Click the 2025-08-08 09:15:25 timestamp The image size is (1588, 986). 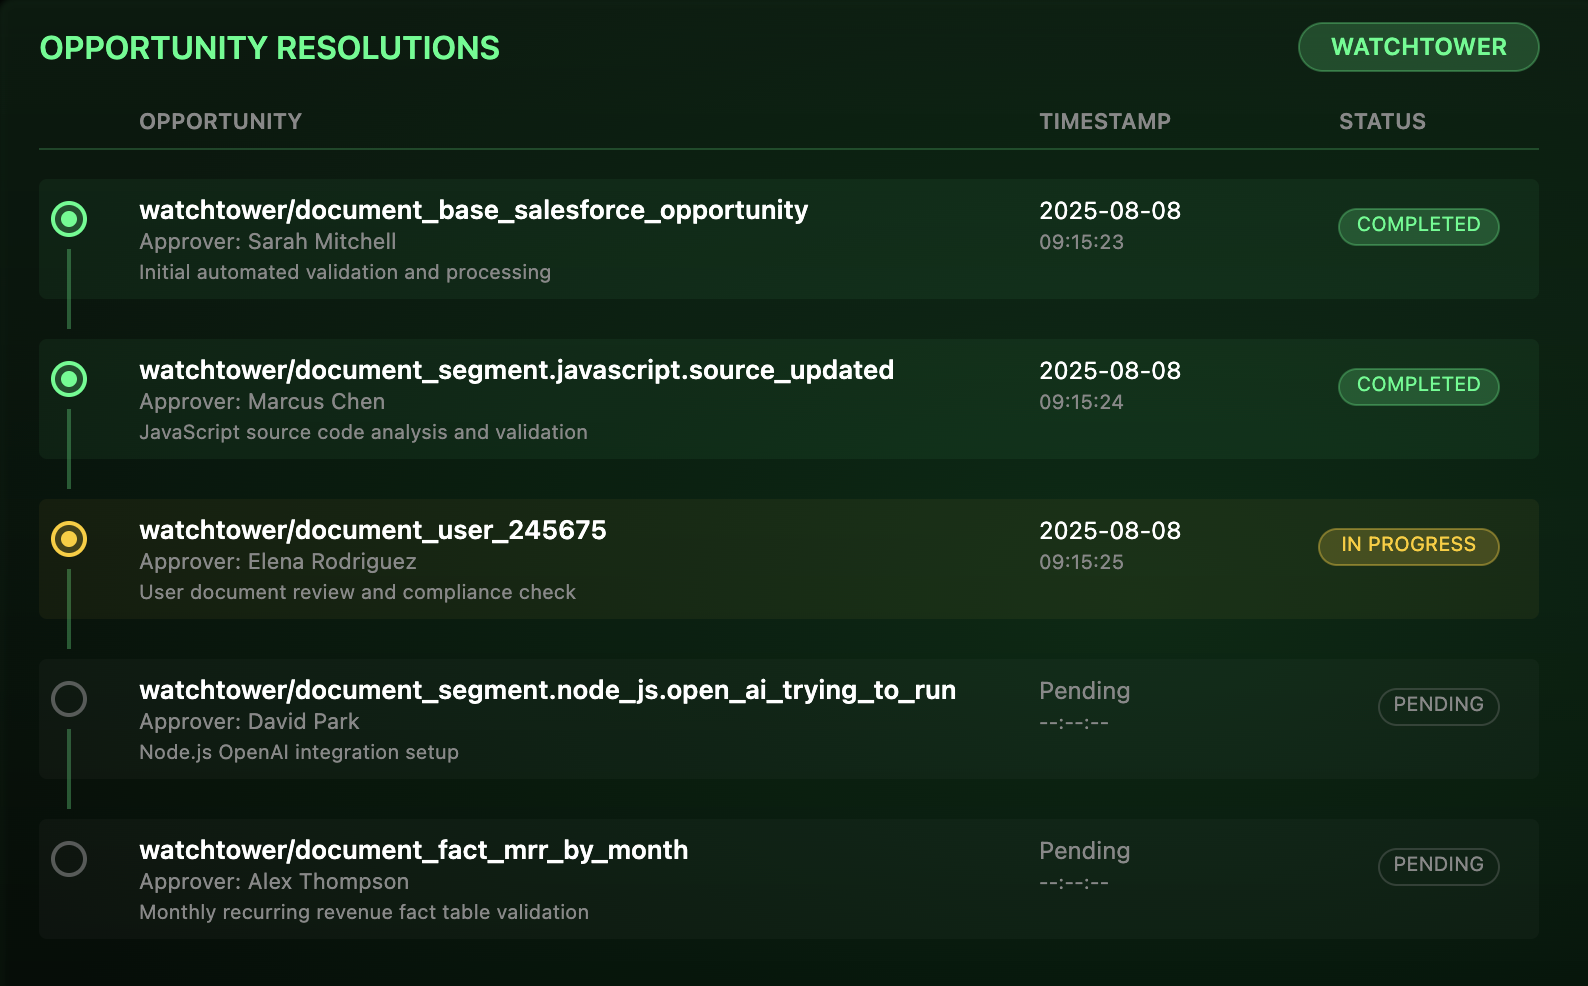pos(1109,545)
